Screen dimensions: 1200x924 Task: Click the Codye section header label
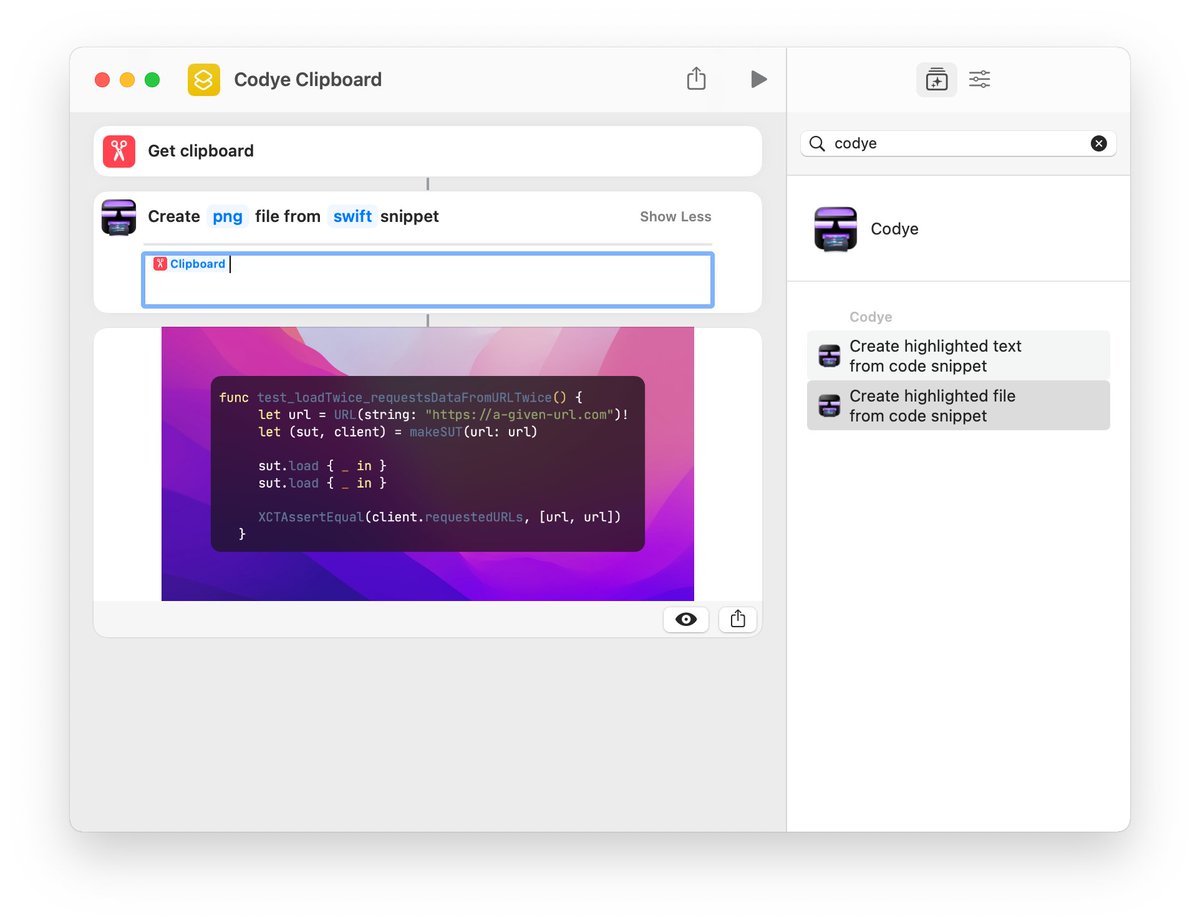pyautogui.click(x=871, y=317)
